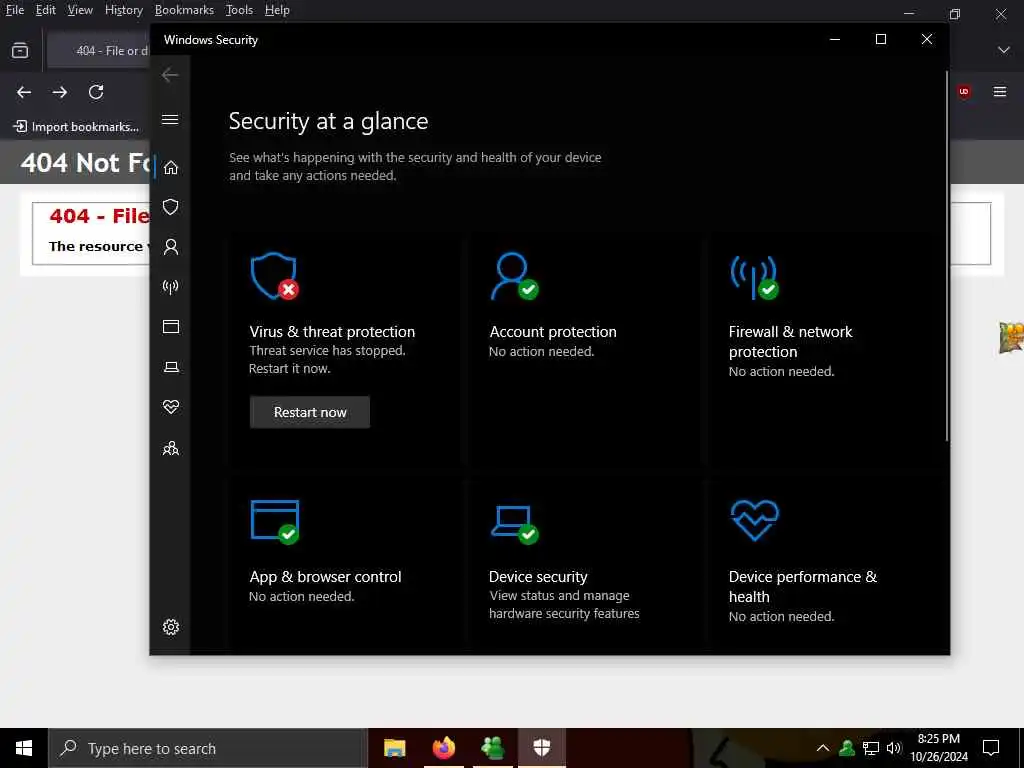
Task: Open the View menu in Firefox
Action: (x=80, y=10)
